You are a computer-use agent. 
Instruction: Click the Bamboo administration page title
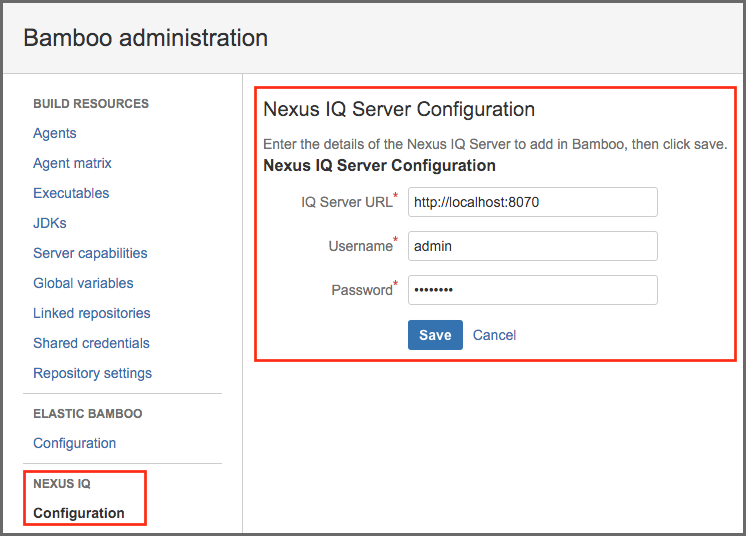pos(145,38)
